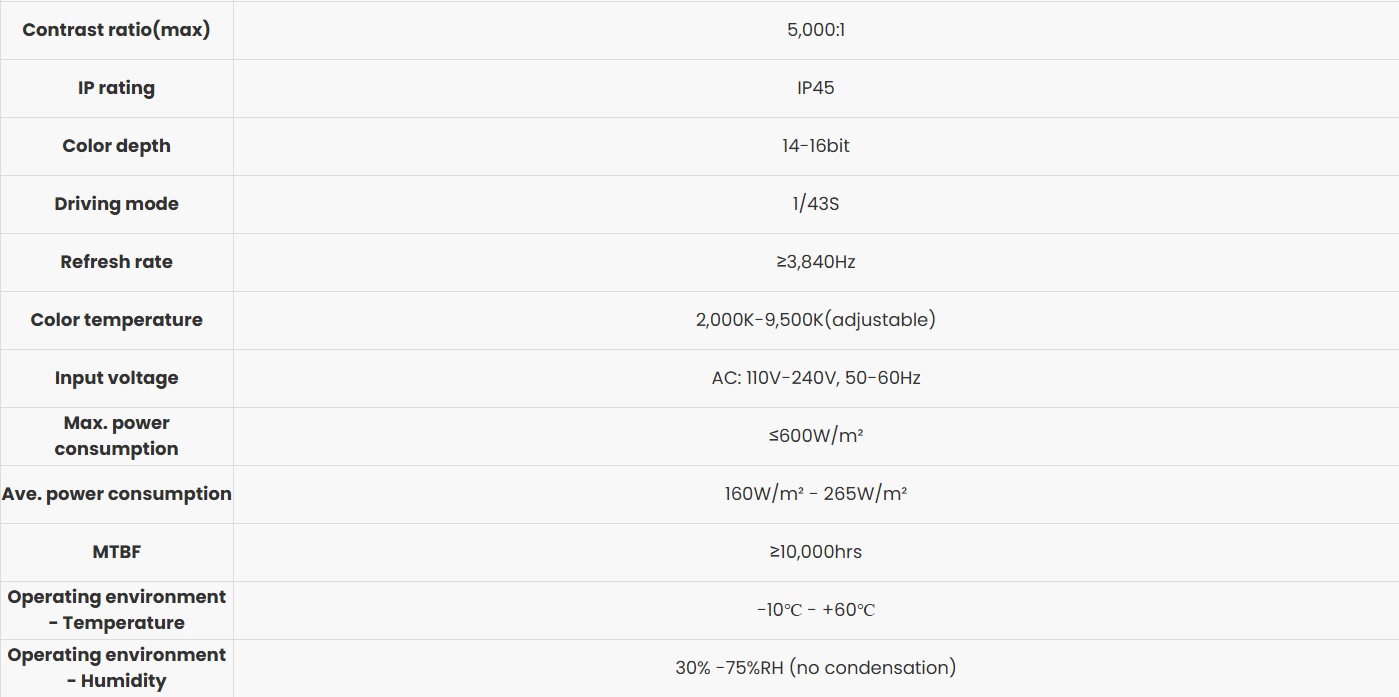Select the IP45 value text
Viewport: 1399px width, 697px height.
click(x=816, y=88)
